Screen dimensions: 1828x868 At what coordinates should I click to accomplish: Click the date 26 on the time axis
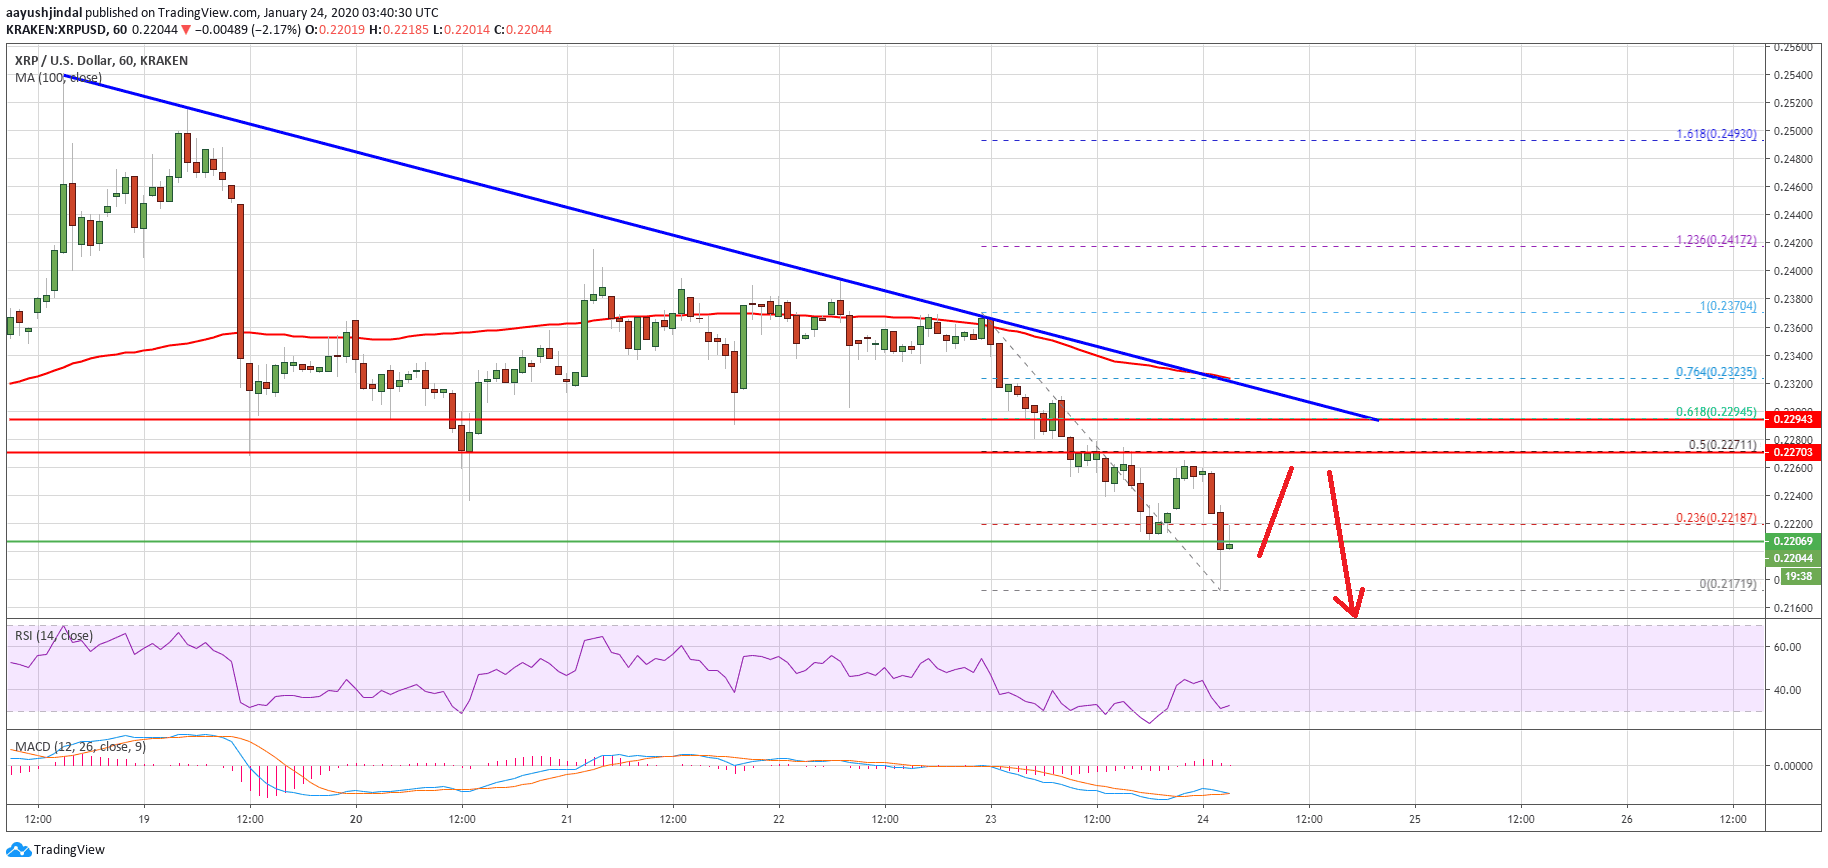1627,819
